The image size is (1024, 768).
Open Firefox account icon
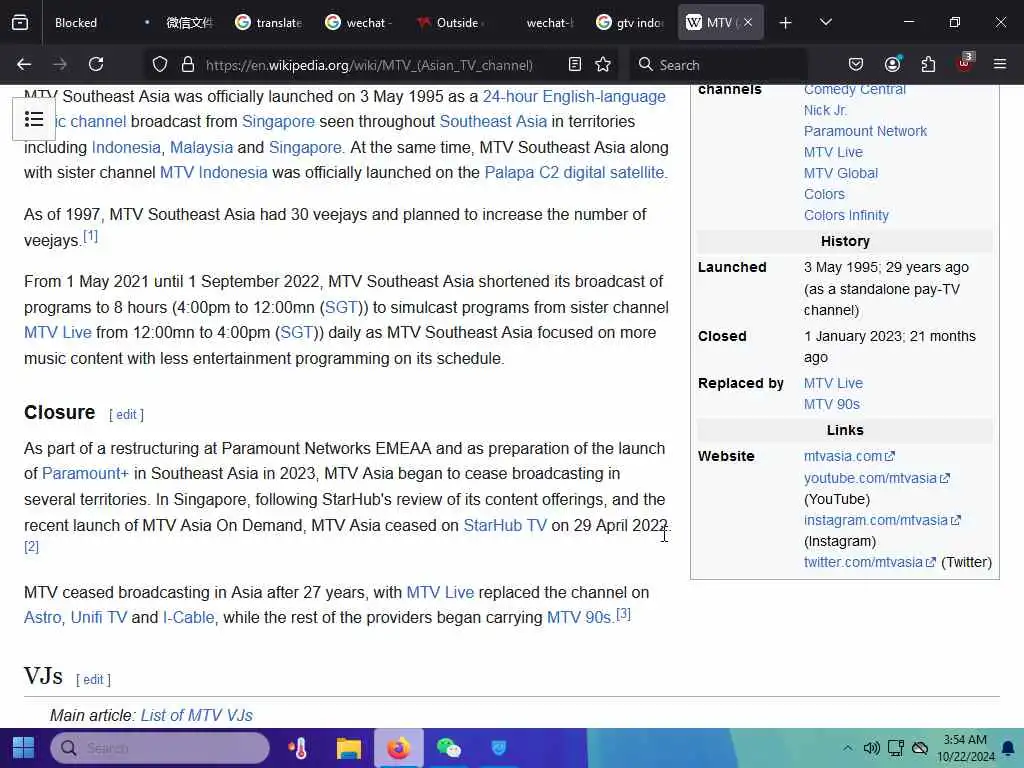click(x=892, y=64)
